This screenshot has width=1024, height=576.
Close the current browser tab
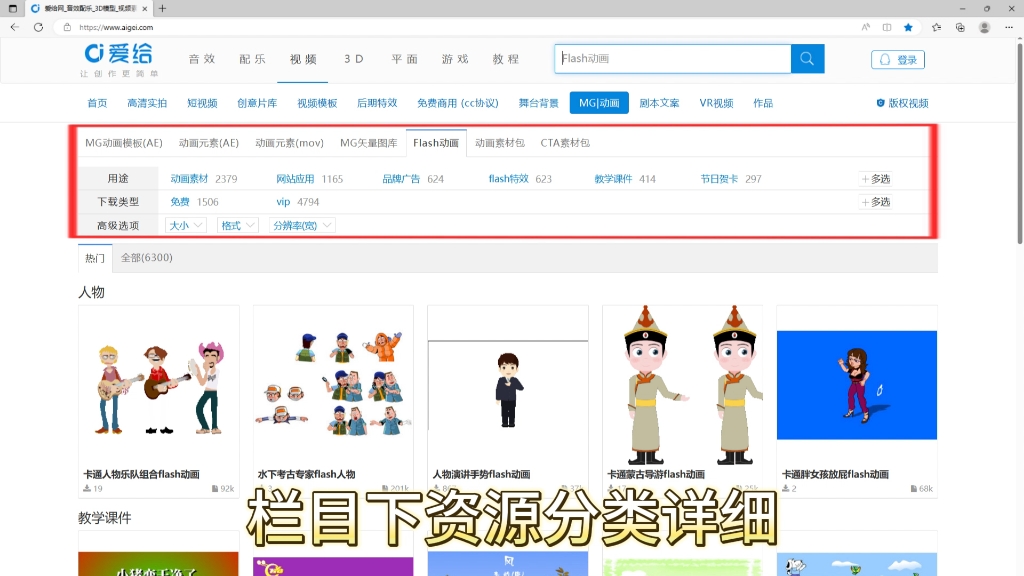[x=144, y=8]
